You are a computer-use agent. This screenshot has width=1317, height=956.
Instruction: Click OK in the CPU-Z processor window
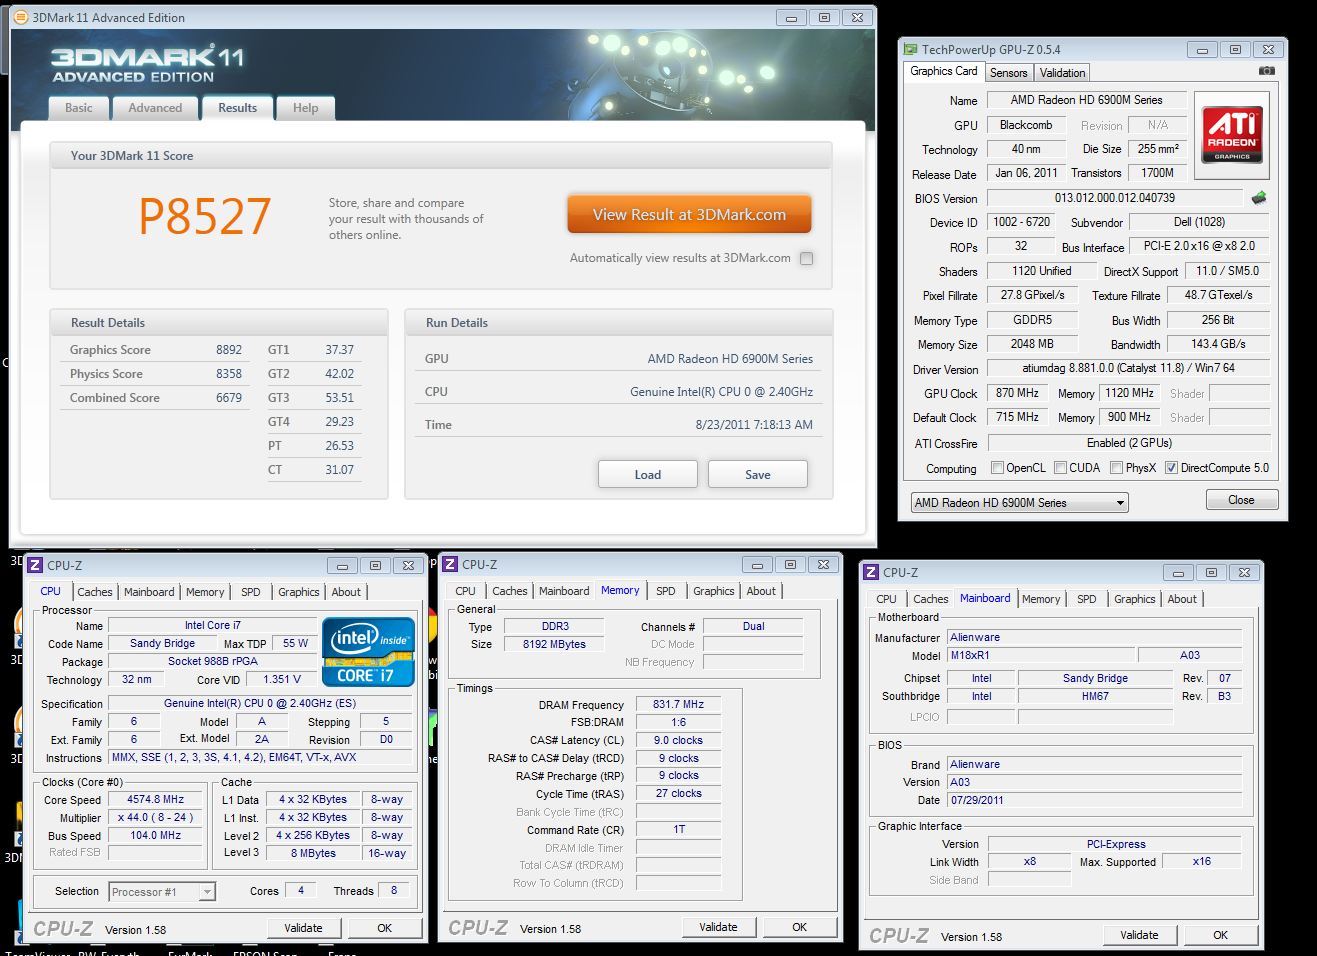[x=384, y=928]
